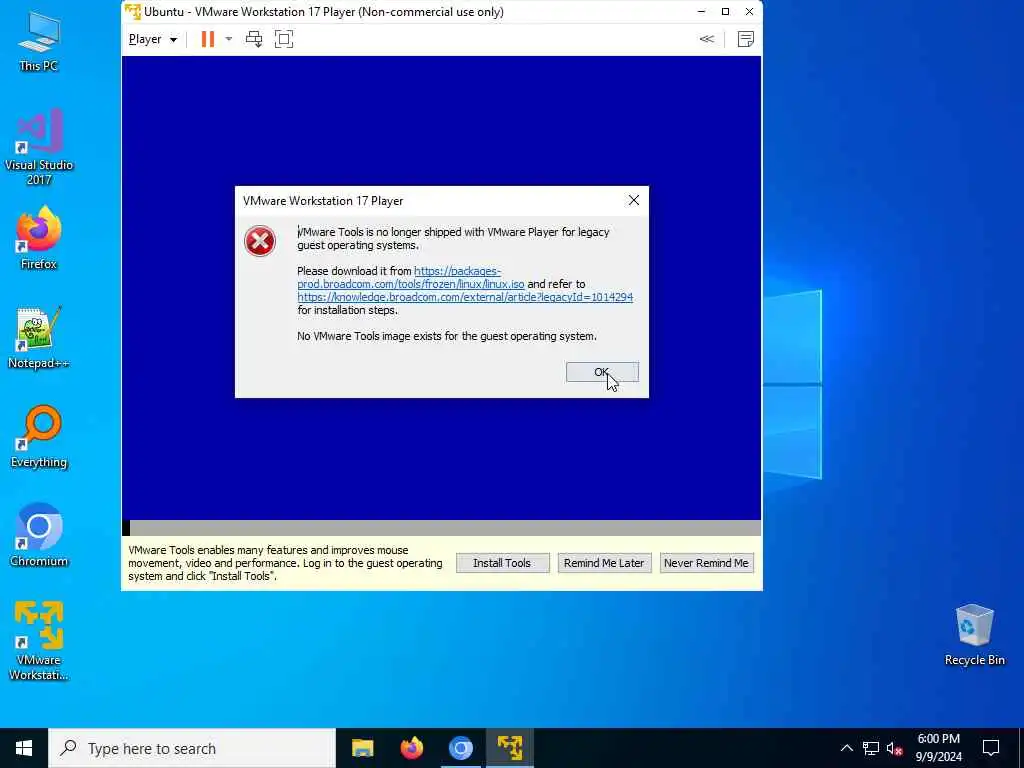Click the red error icon in dialog
Screen dimensions: 1024x768
260,241
